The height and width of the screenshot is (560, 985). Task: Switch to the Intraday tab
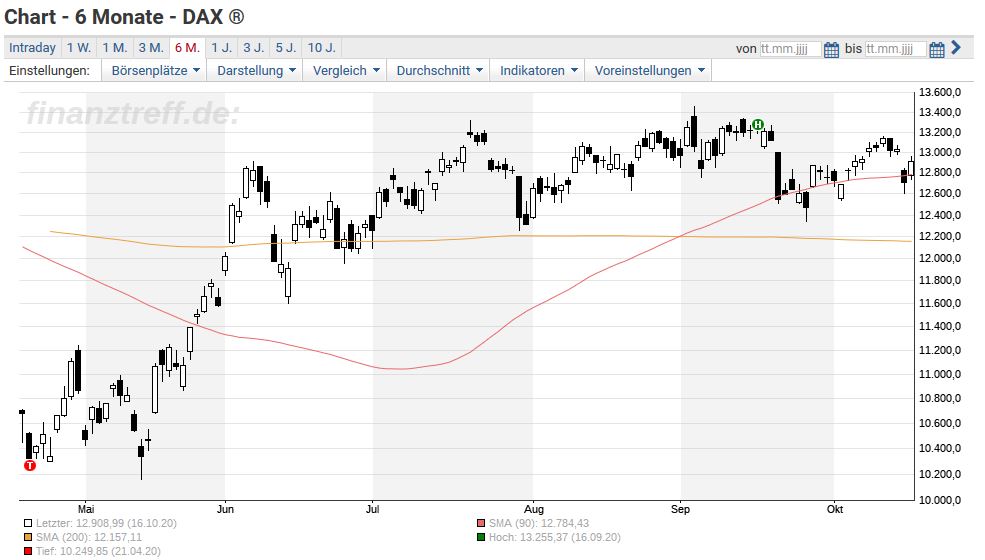(x=33, y=48)
